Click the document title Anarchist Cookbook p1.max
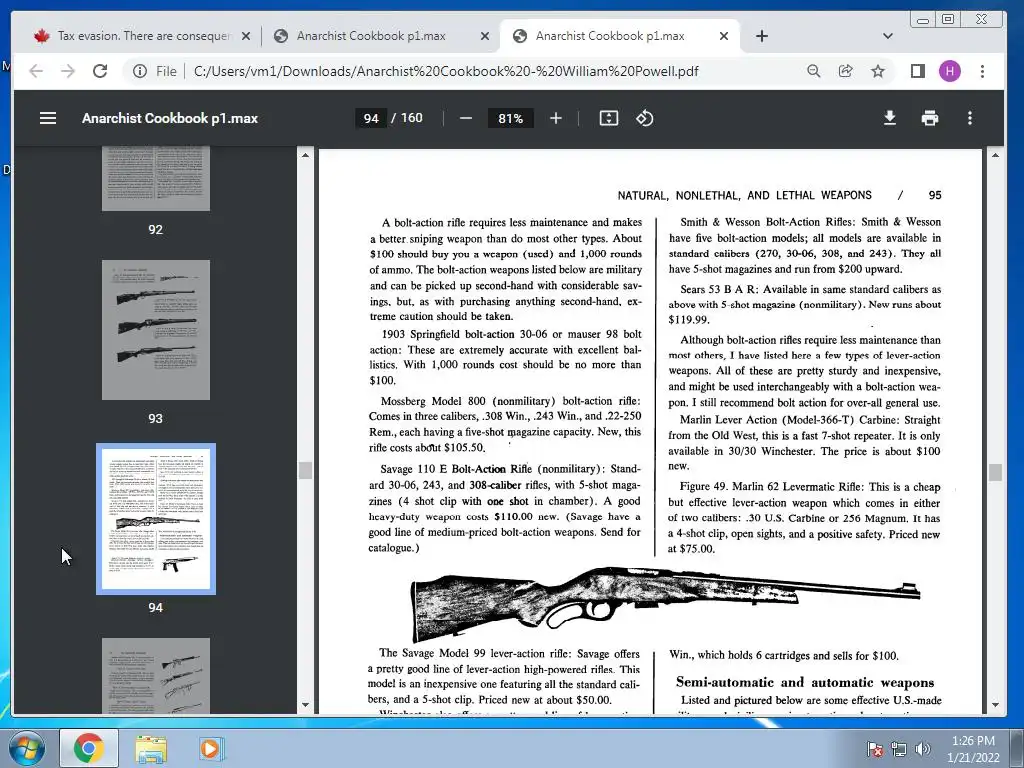 click(170, 118)
